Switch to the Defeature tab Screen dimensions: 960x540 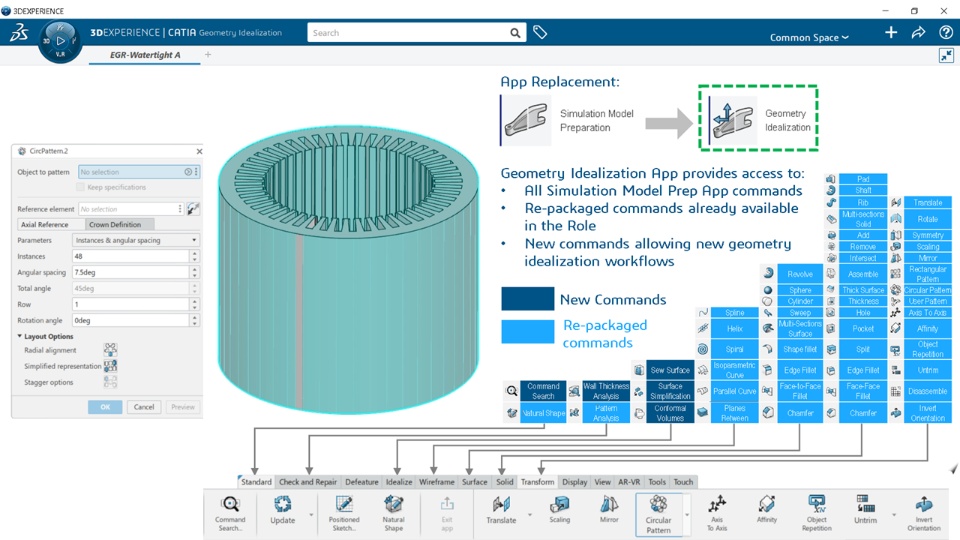coord(362,482)
